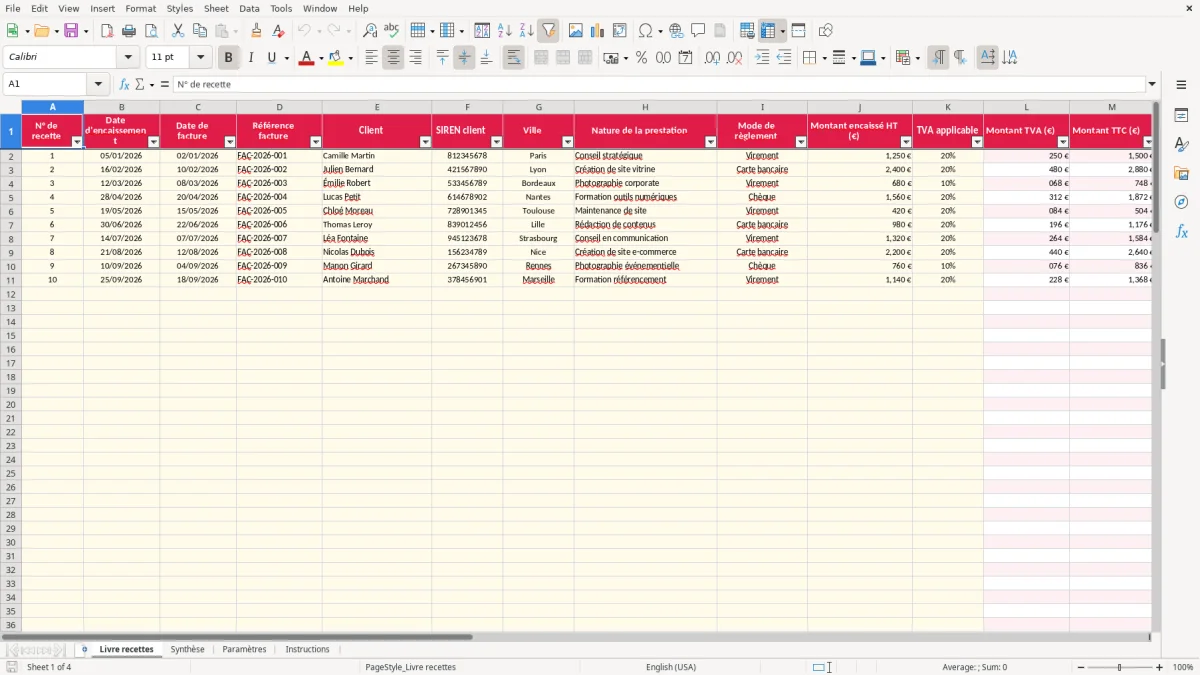Adjust the zoom slider in status bar
This screenshot has height=675, width=1200.
pos(1119,667)
